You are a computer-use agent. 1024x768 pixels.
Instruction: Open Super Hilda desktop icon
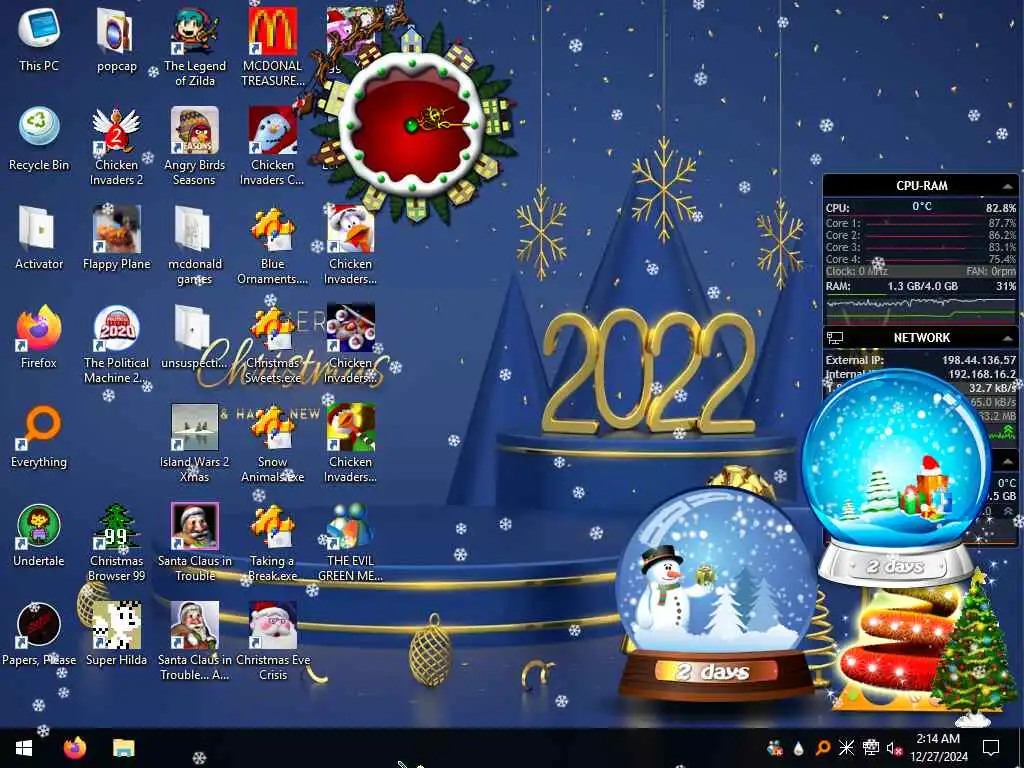point(116,633)
